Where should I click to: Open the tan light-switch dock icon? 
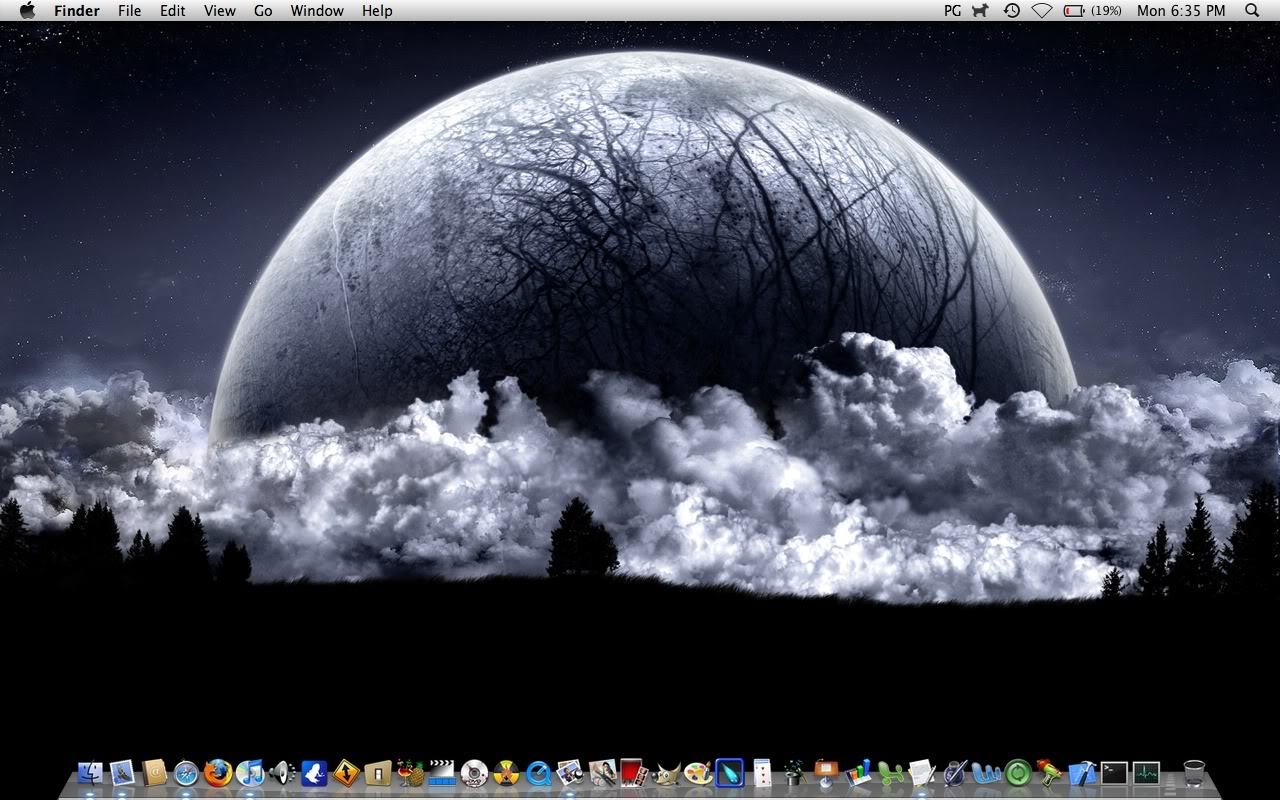coord(378,772)
